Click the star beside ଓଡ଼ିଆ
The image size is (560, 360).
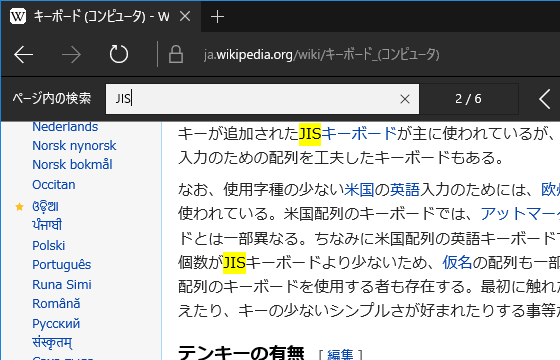(x=20, y=206)
